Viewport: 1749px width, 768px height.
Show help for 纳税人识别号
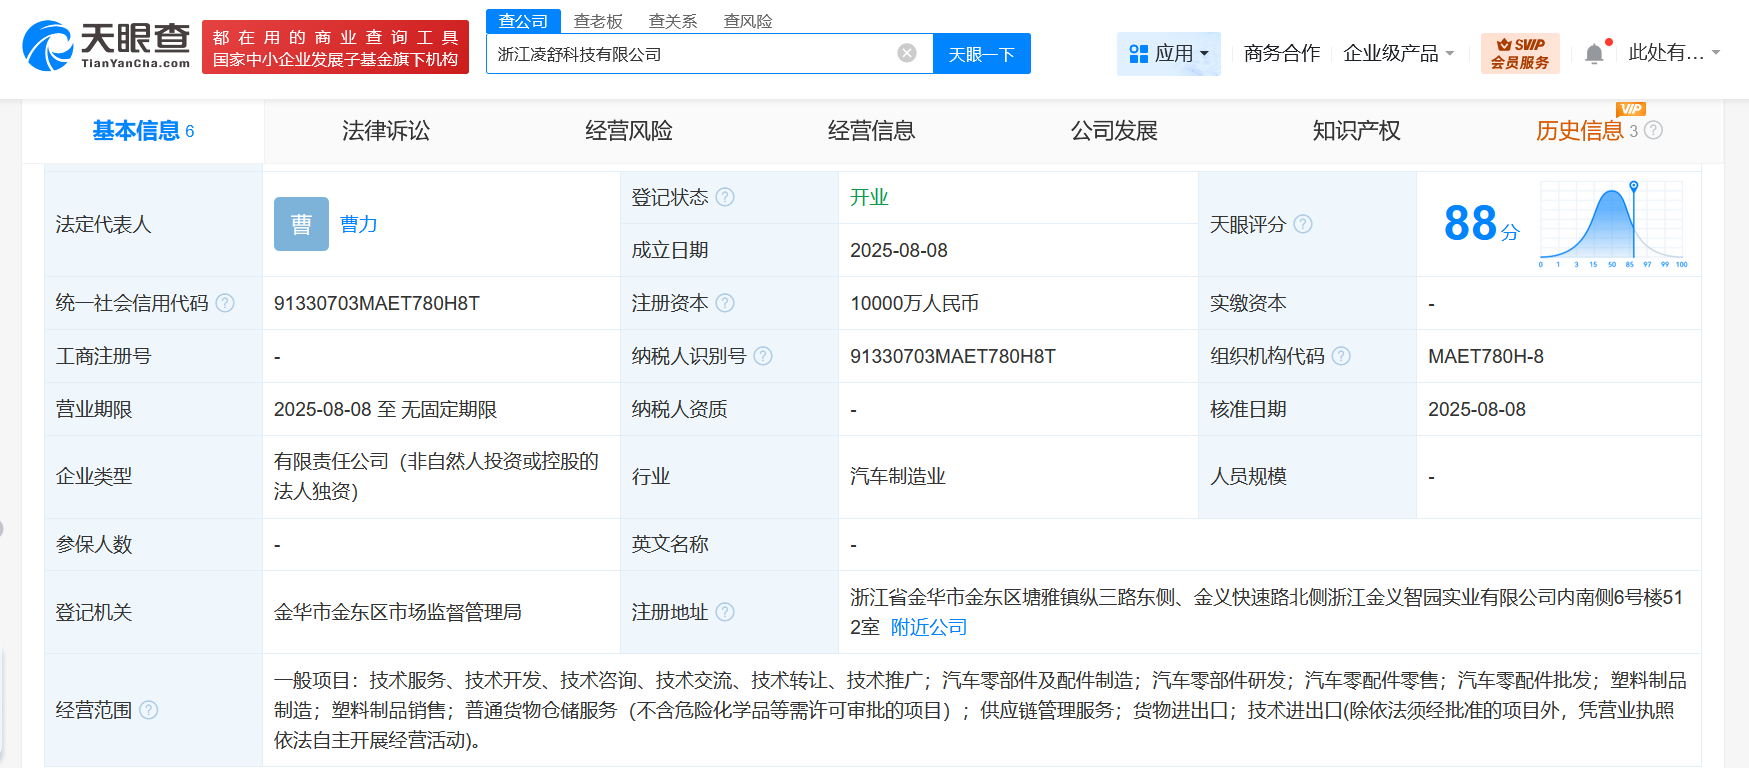[x=763, y=356]
